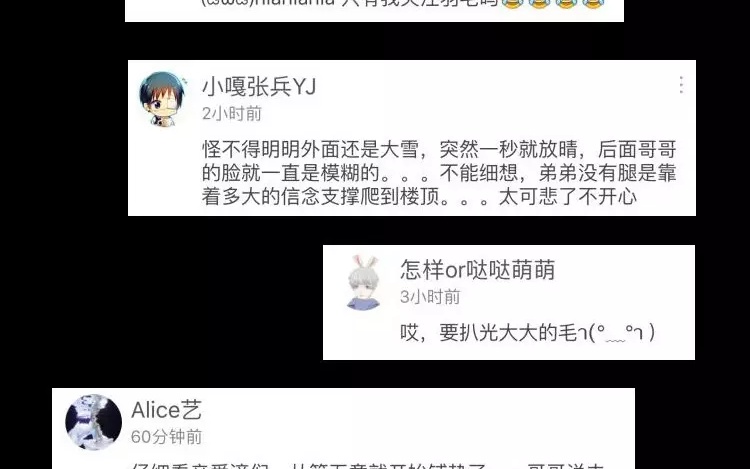This screenshot has height=469, width=750.
Task: Click the 2小时前 timestamp
Action: (x=232, y=114)
